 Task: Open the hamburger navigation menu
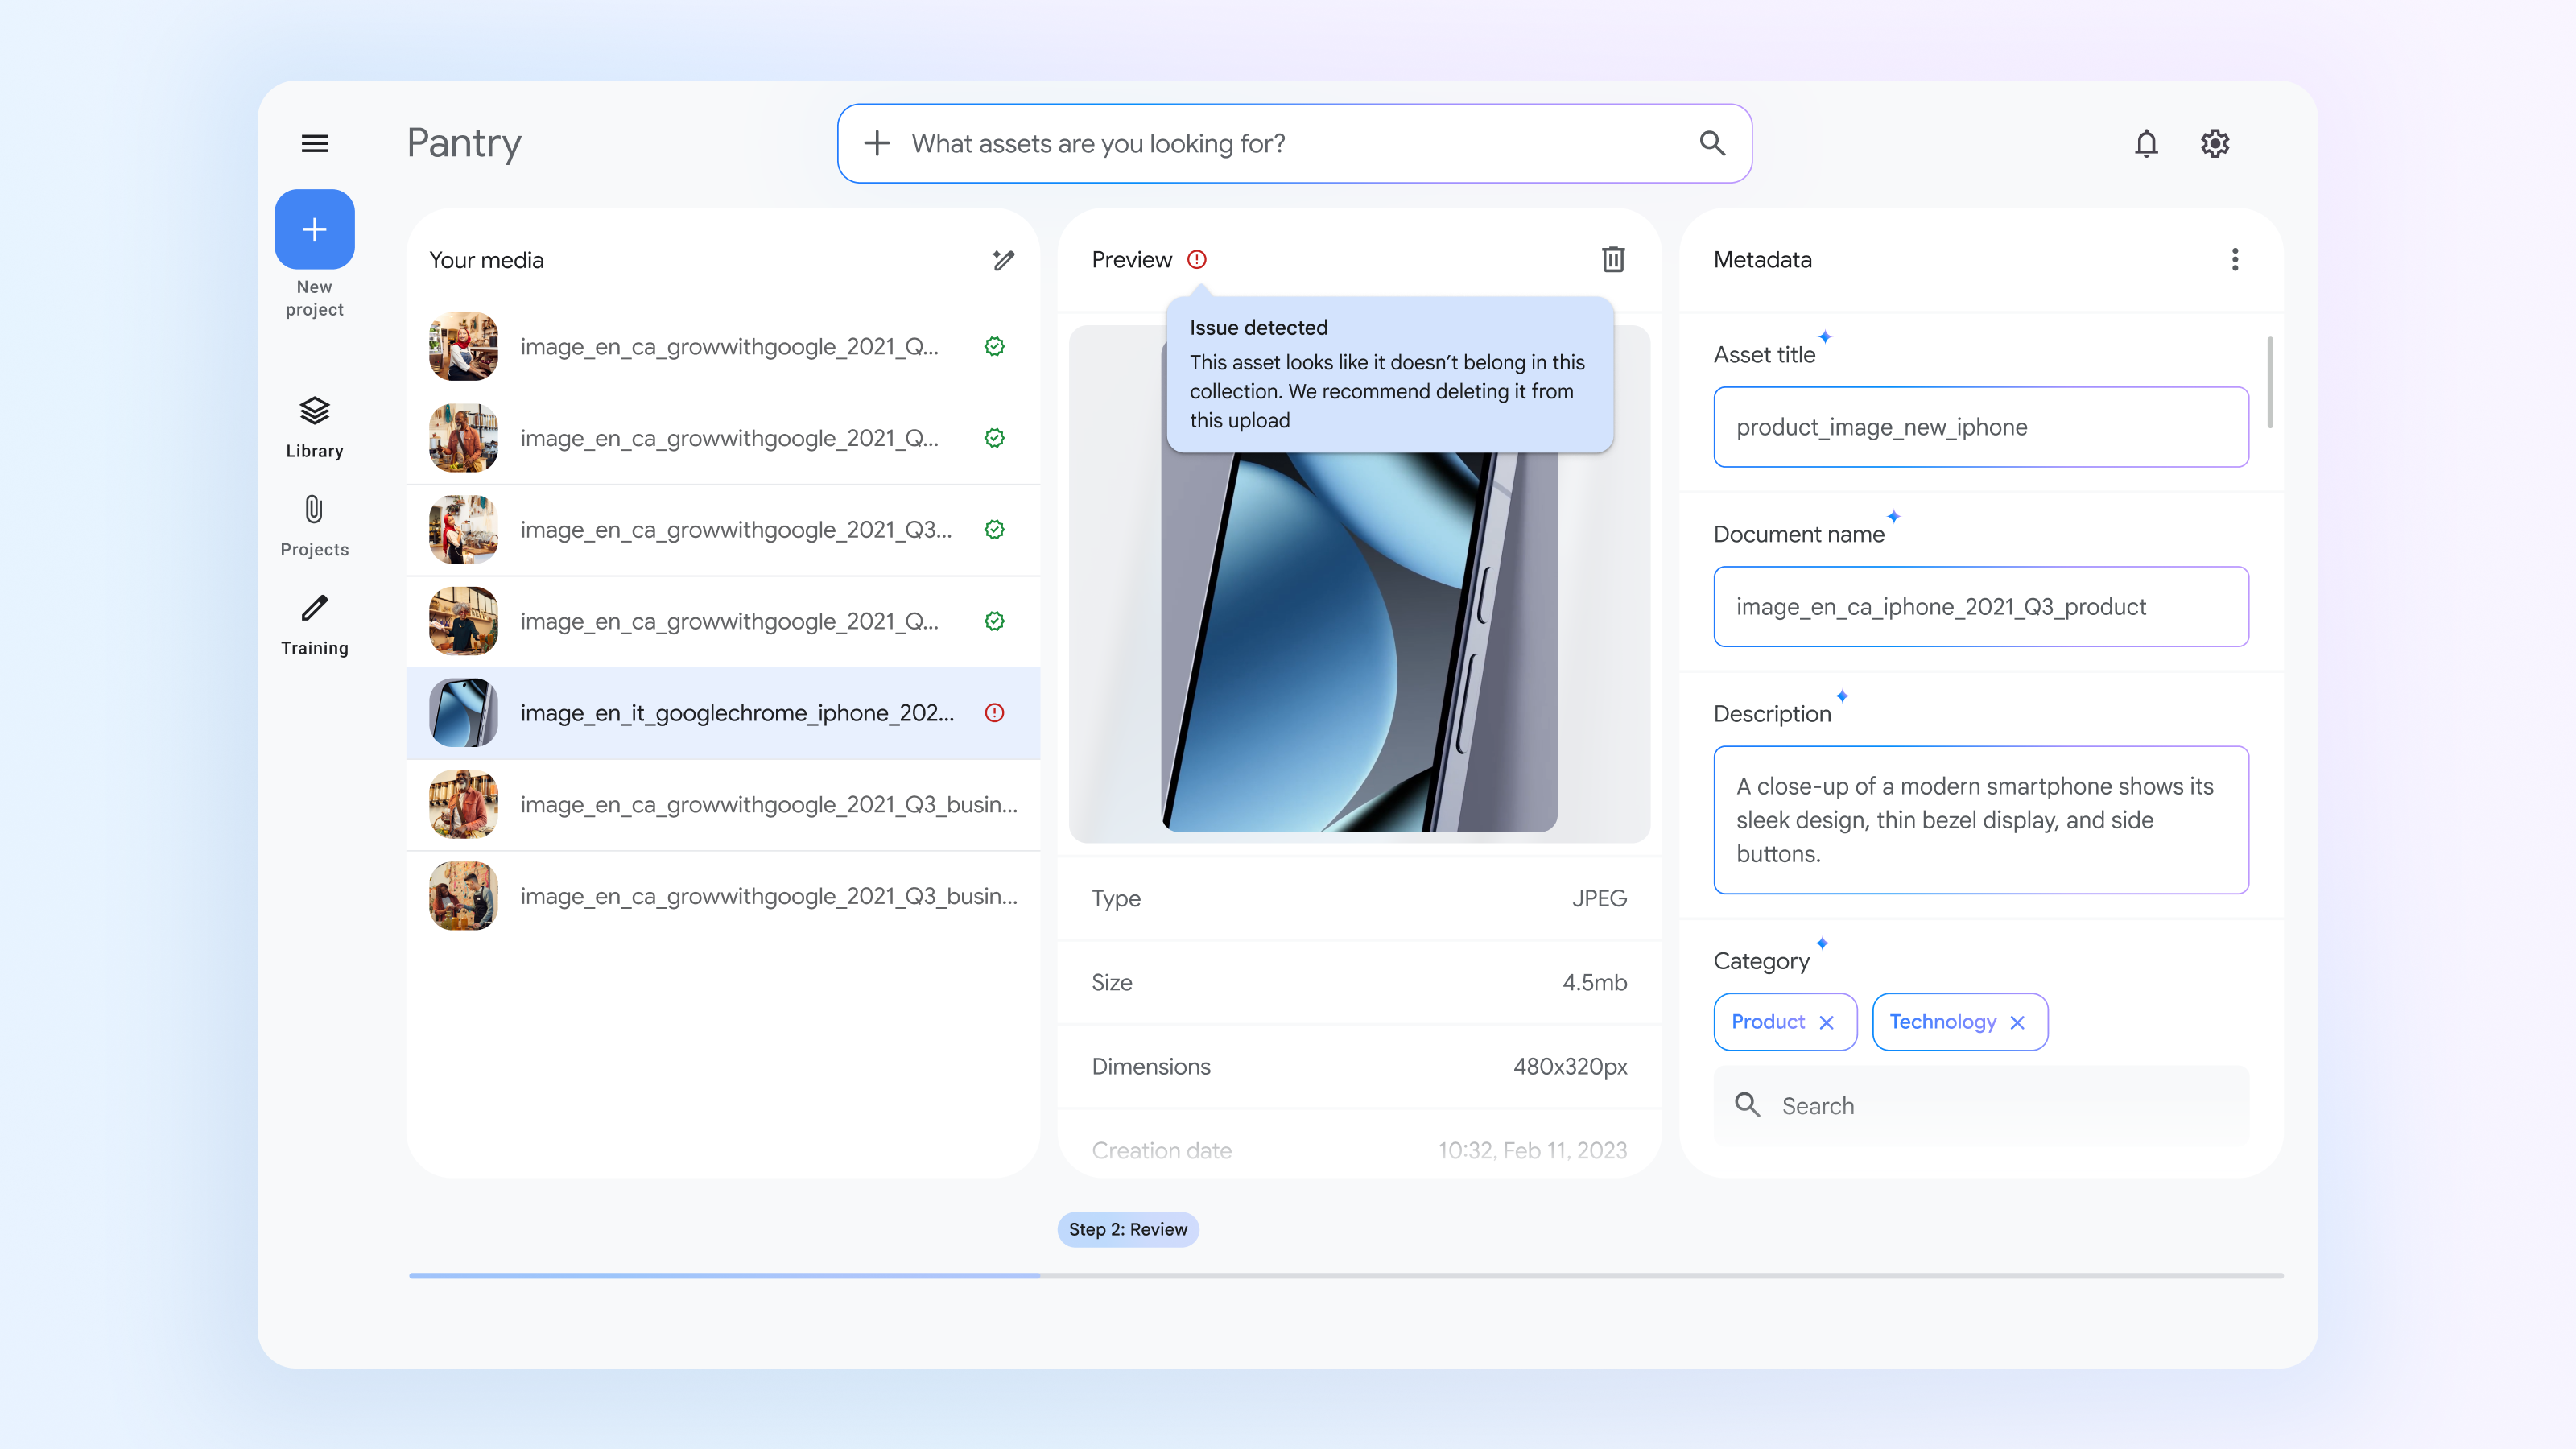(x=314, y=143)
